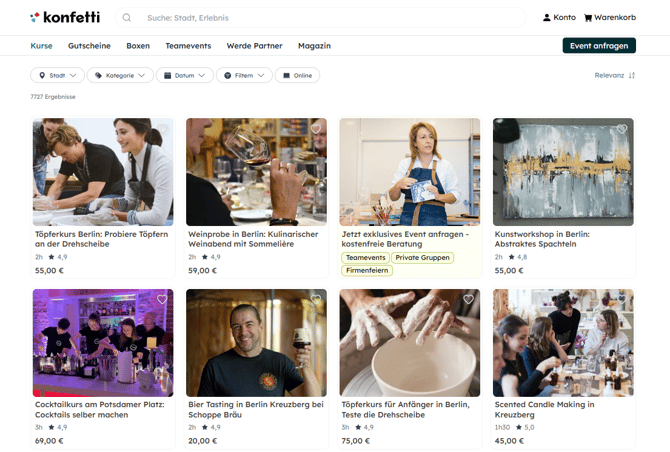Favorite the Kunstworkshop Abstraktes Spachteln card
The width and height of the screenshot is (670, 452).
coord(622,129)
